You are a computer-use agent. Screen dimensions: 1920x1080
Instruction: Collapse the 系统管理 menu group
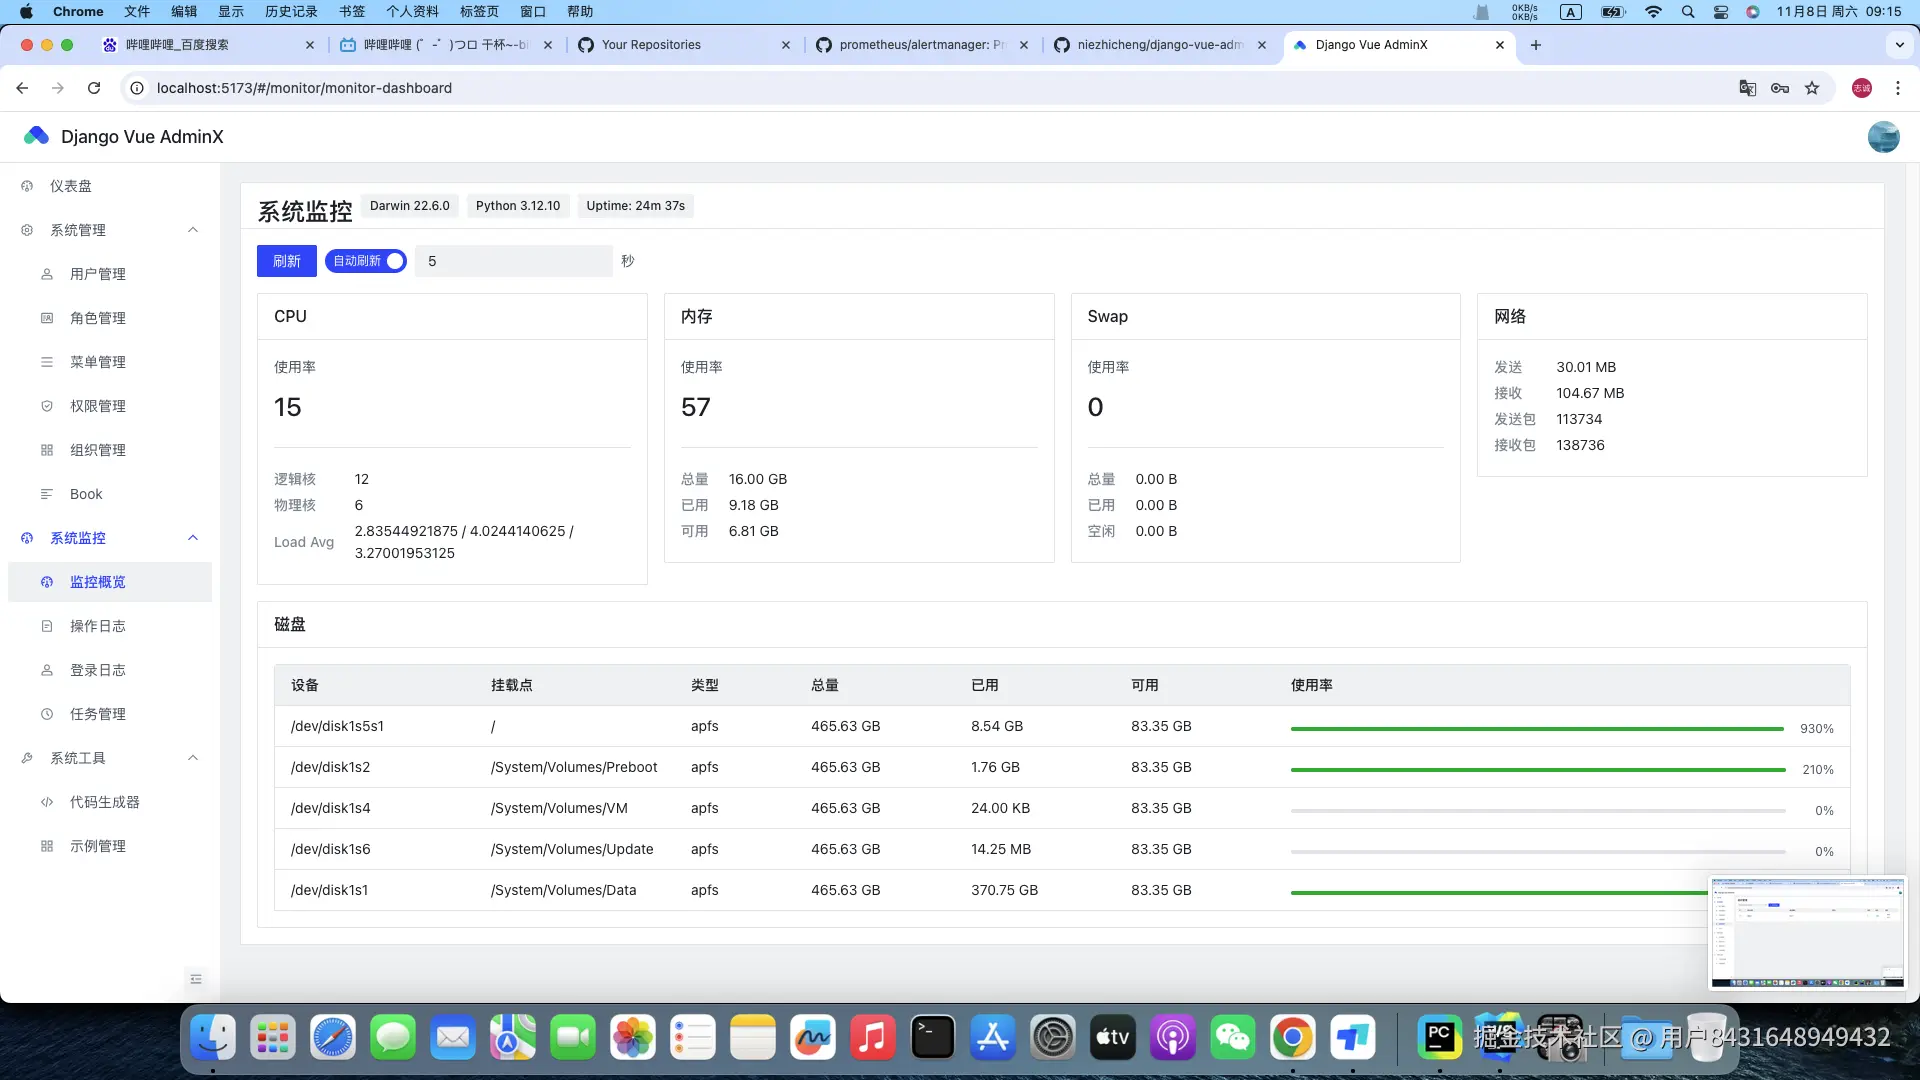[x=193, y=230]
